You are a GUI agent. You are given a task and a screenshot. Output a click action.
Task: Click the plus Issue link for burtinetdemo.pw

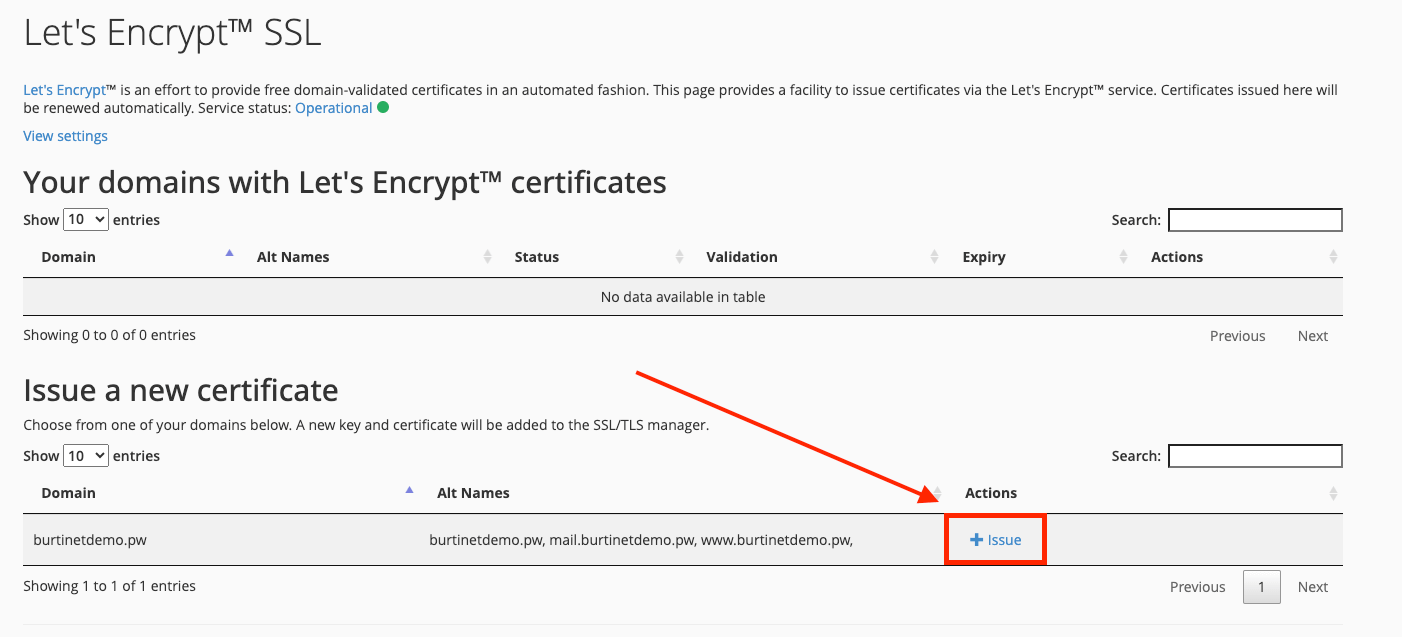click(x=996, y=540)
